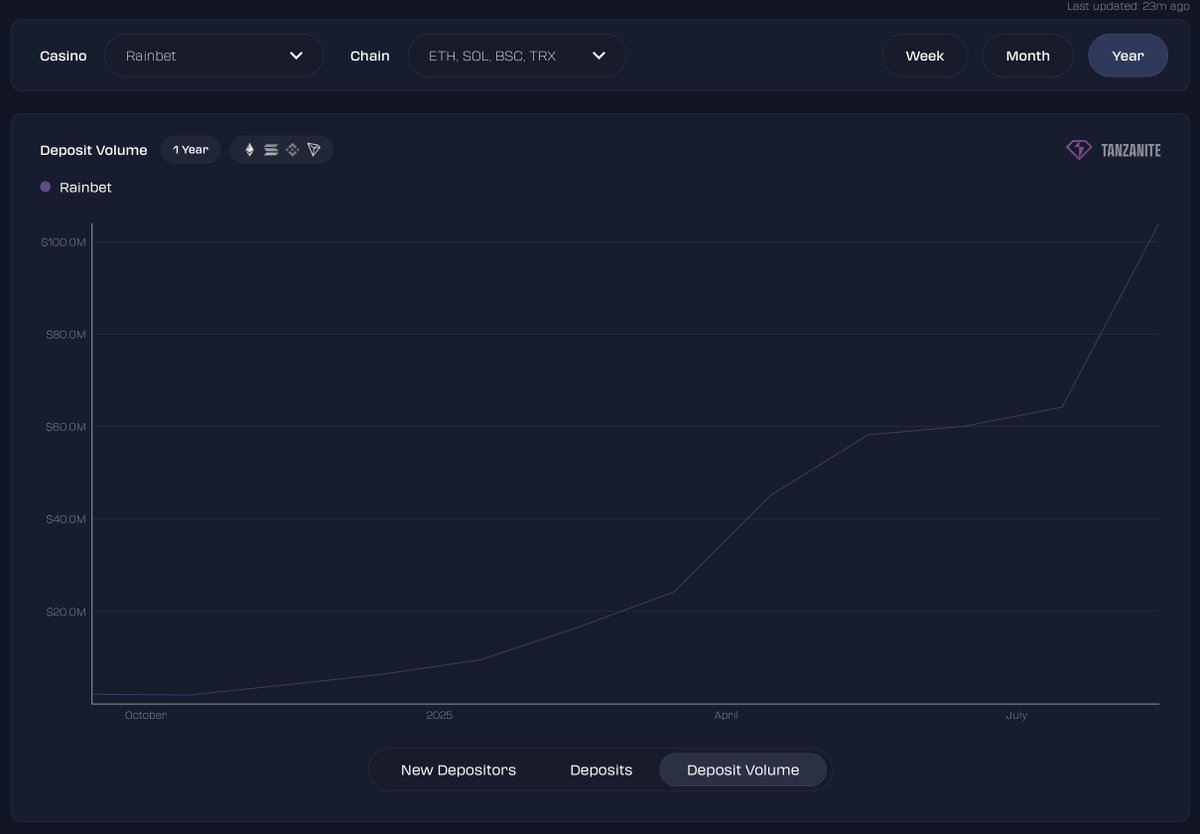The width and height of the screenshot is (1200, 834).
Task: Open the ETH, SOL, BSC, TRX chain selector
Action: pyautogui.click(x=517, y=56)
